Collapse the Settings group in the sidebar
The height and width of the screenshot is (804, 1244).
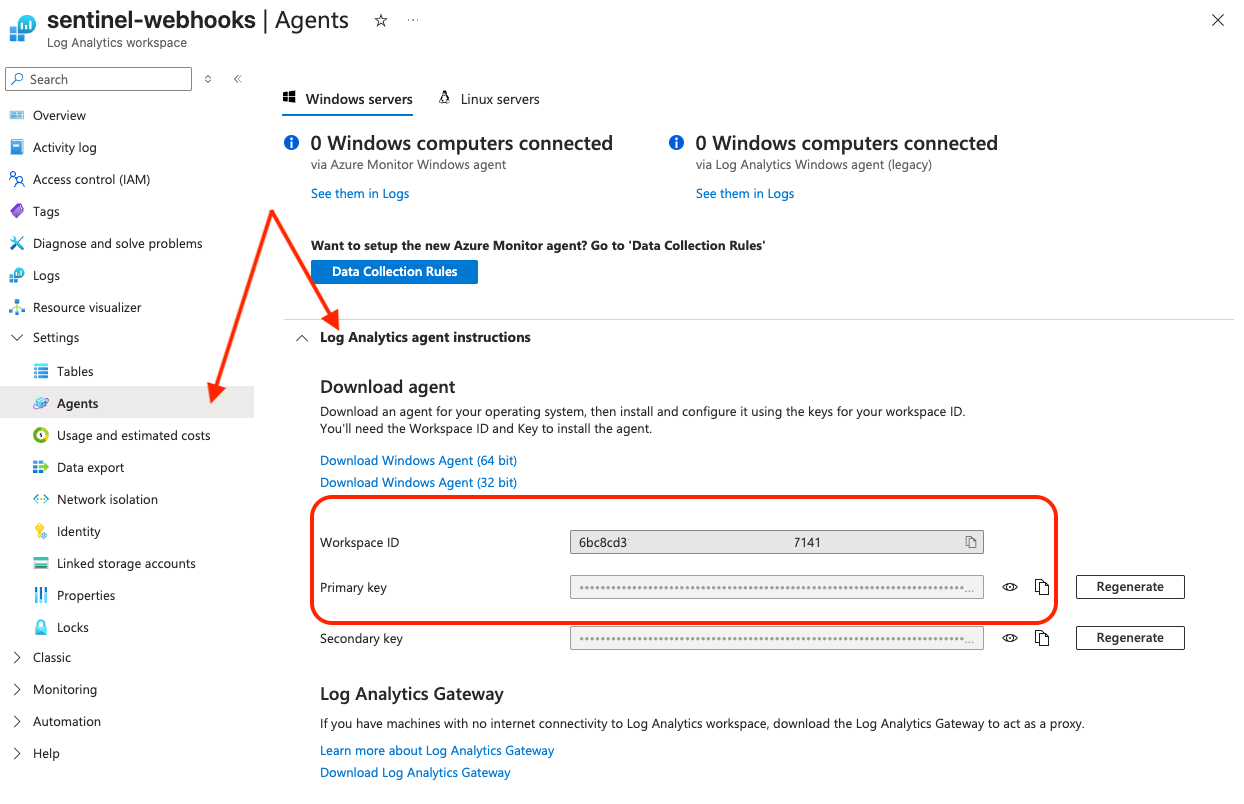(16, 338)
